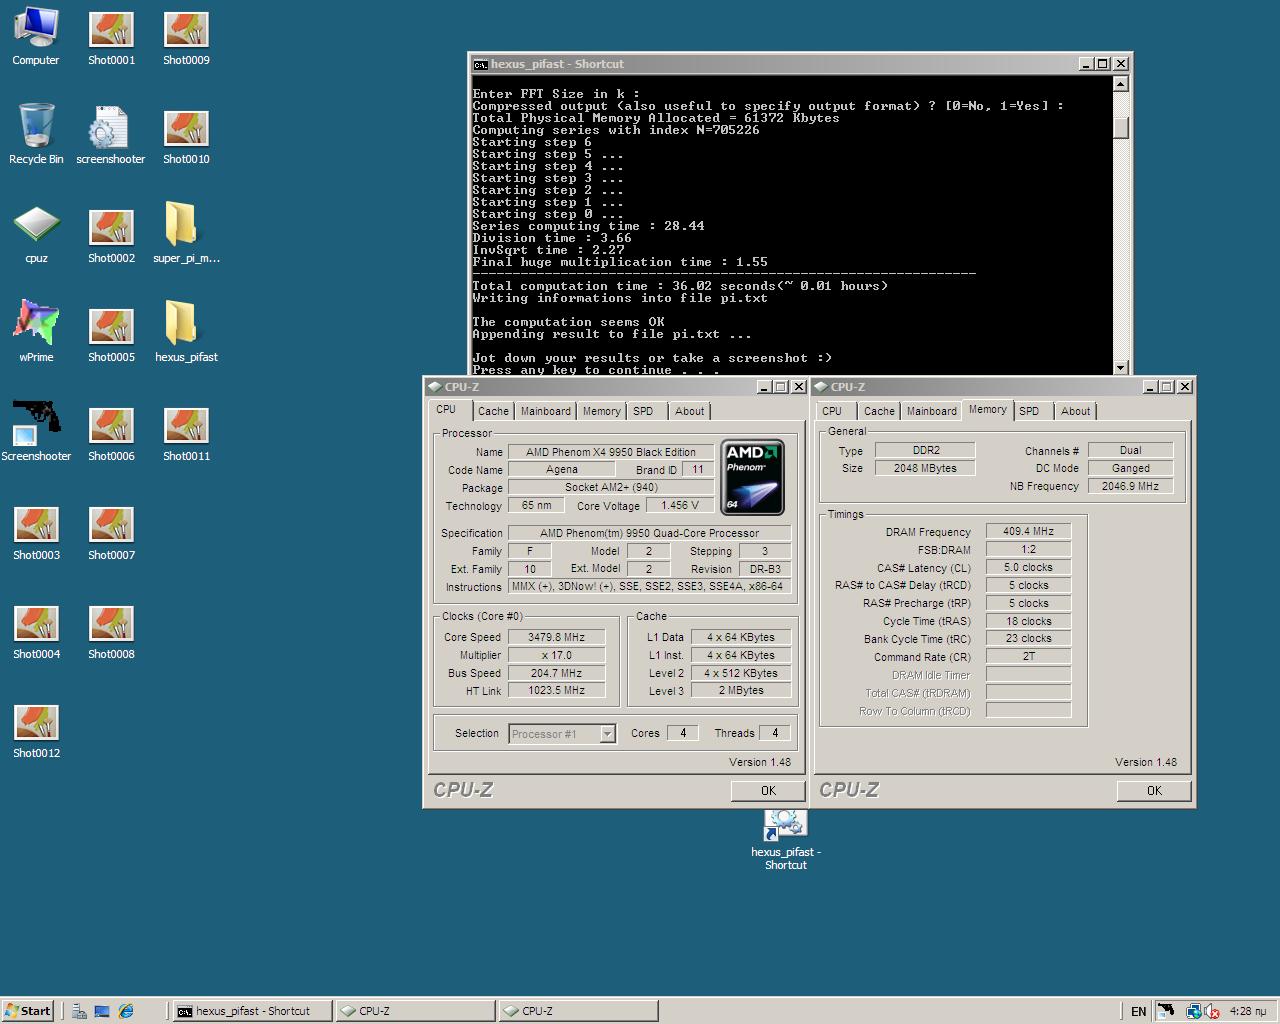Click the EN language indicator
This screenshot has width=1280, height=1024.
tap(1138, 1011)
